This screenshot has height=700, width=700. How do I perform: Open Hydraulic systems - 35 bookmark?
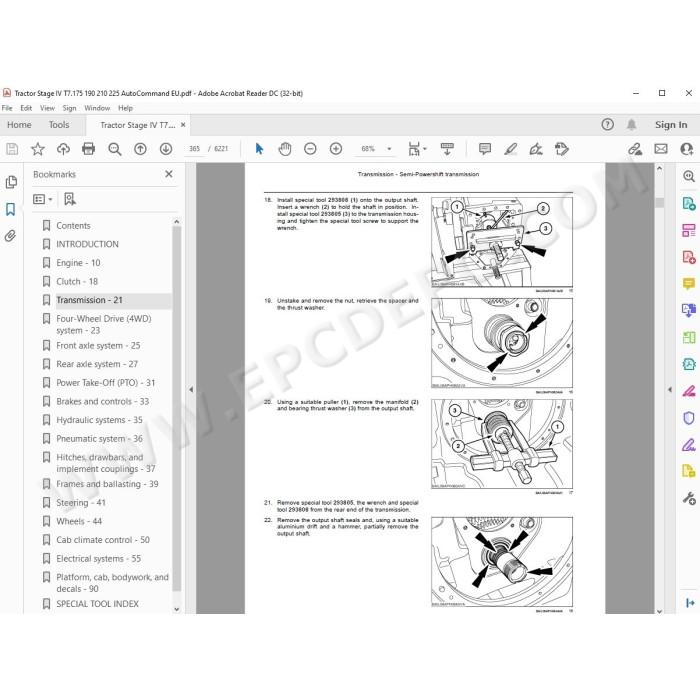[99, 420]
